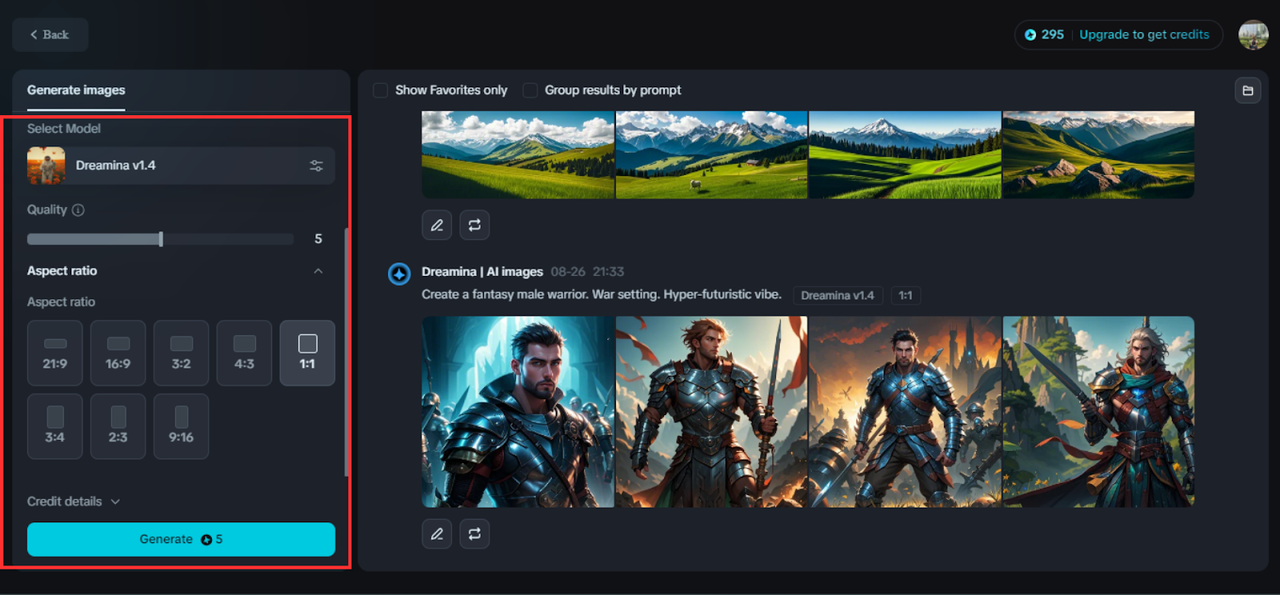Screen dimensions: 1280x595
Task: Open the folder icon at top right
Action: (x=1248, y=91)
